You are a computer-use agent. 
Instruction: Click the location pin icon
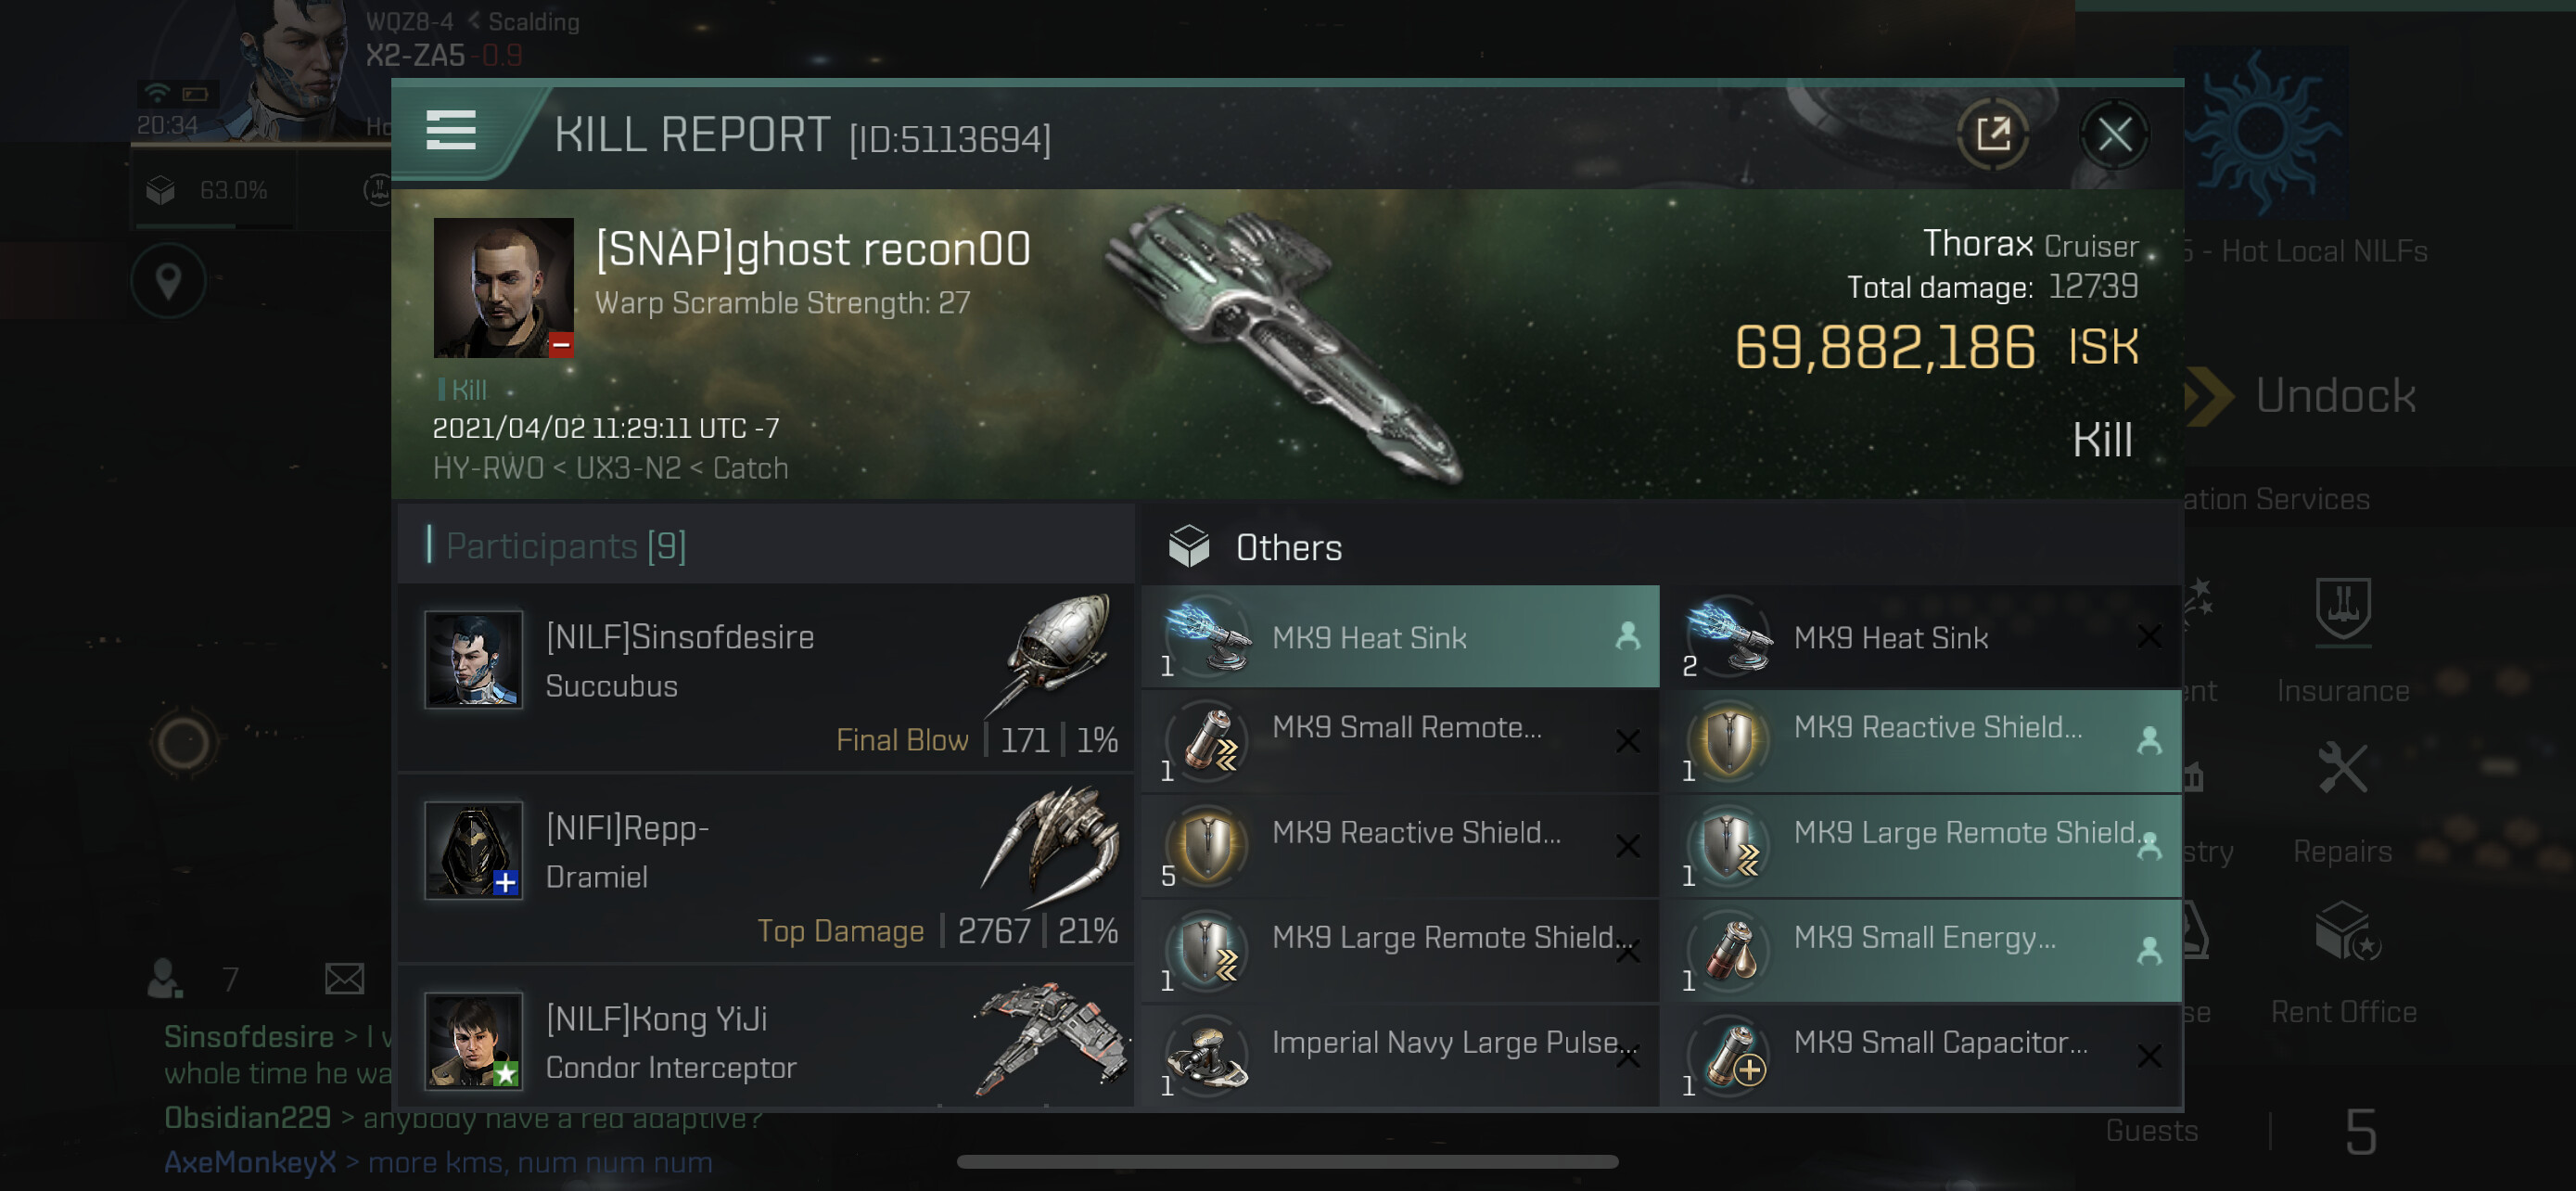tap(168, 281)
